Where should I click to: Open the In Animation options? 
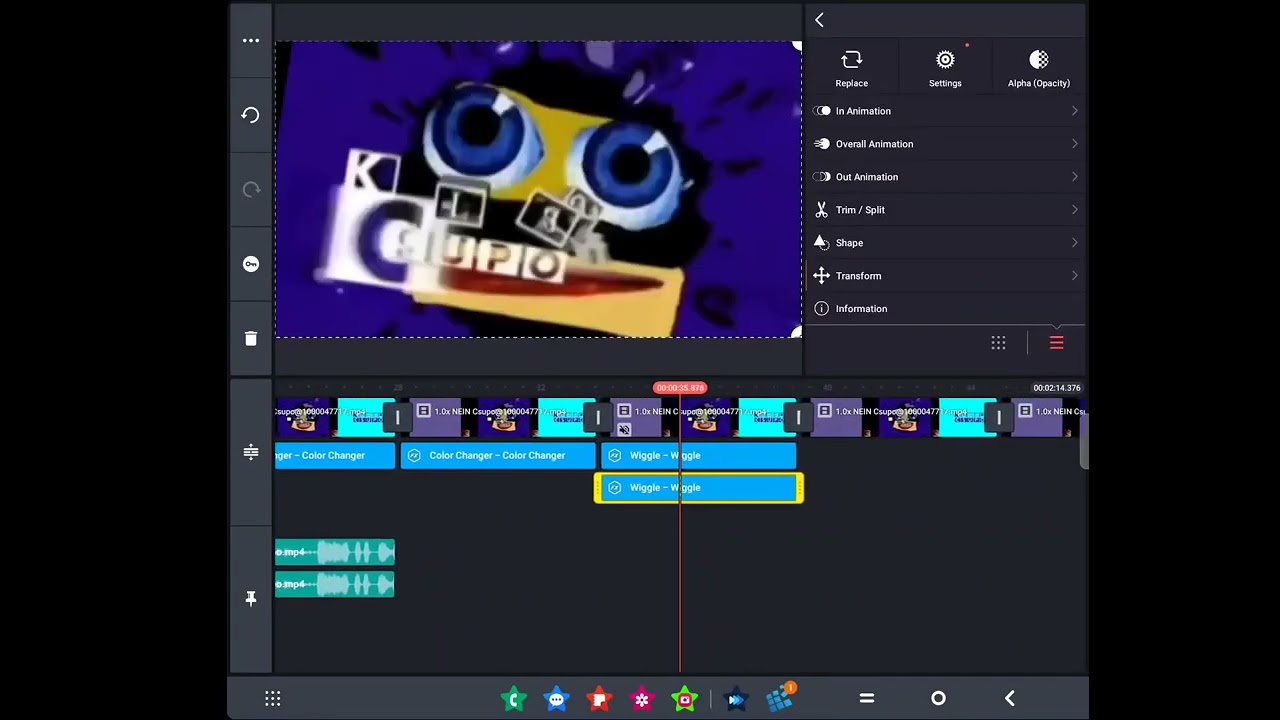945,111
